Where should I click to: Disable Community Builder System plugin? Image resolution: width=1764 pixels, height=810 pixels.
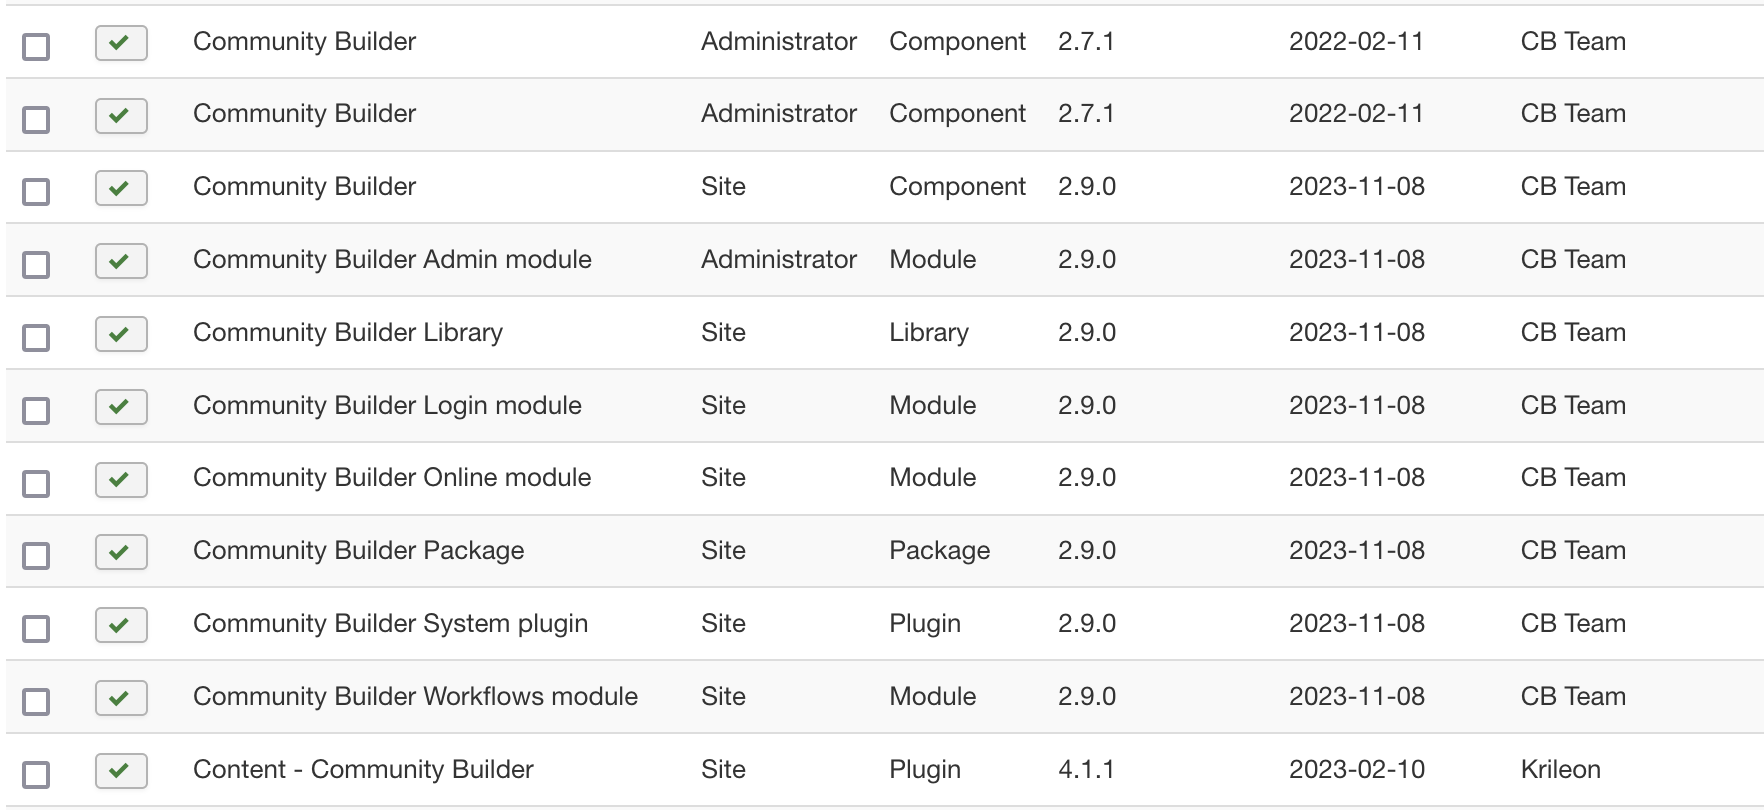click(121, 625)
